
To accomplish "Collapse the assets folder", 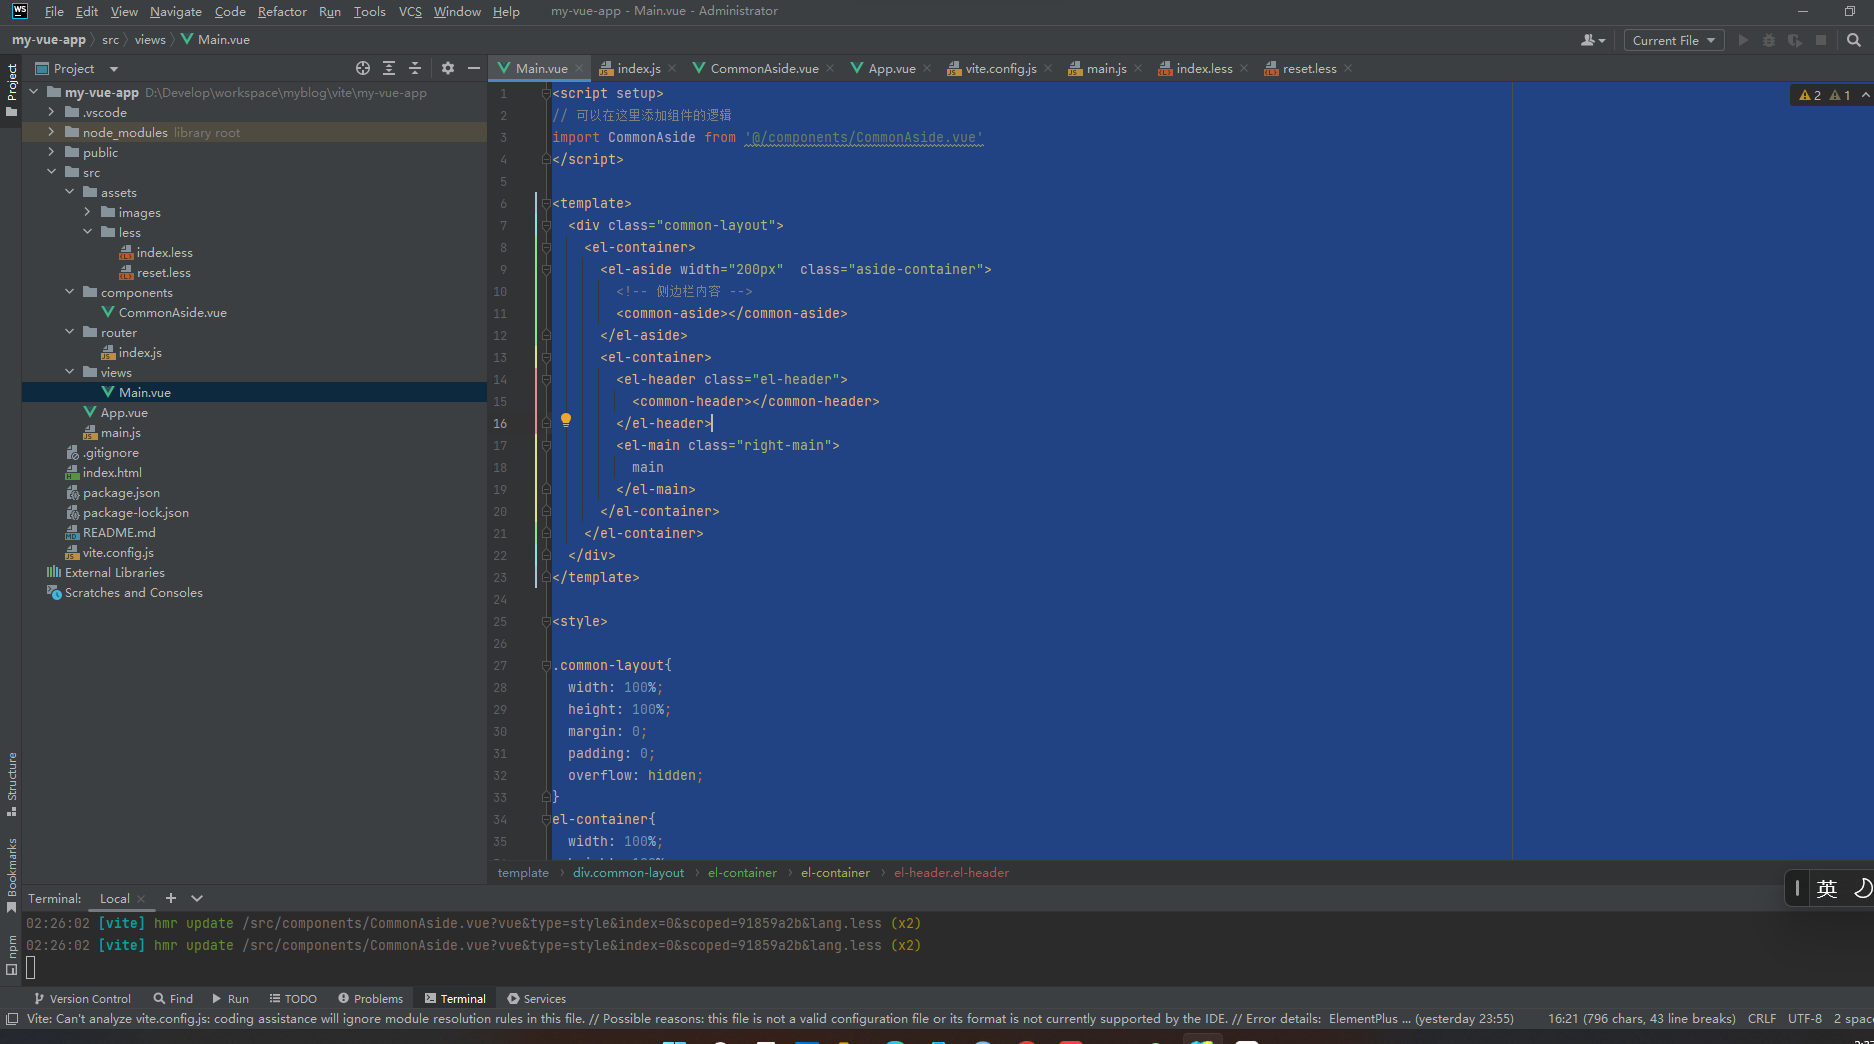I will (x=69, y=192).
